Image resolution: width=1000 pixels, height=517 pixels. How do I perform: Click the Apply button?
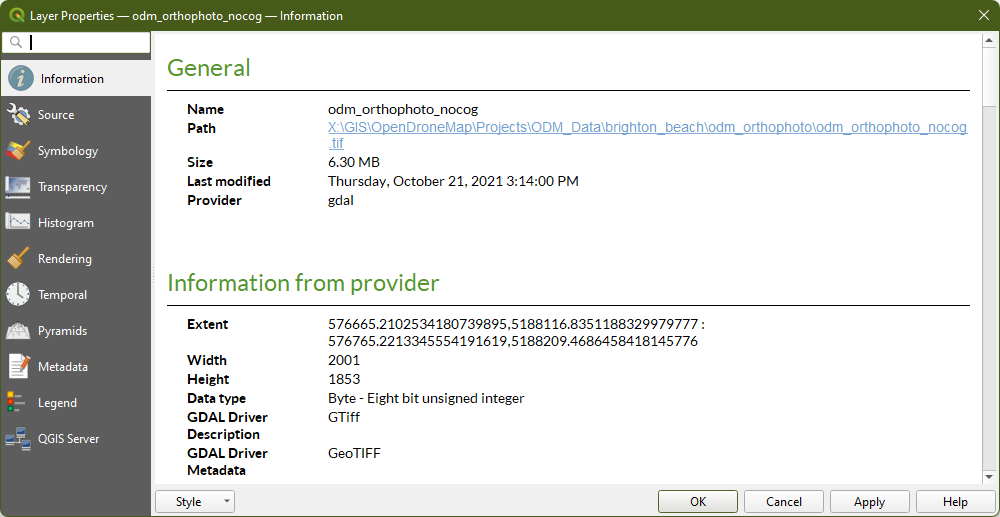pos(869,502)
